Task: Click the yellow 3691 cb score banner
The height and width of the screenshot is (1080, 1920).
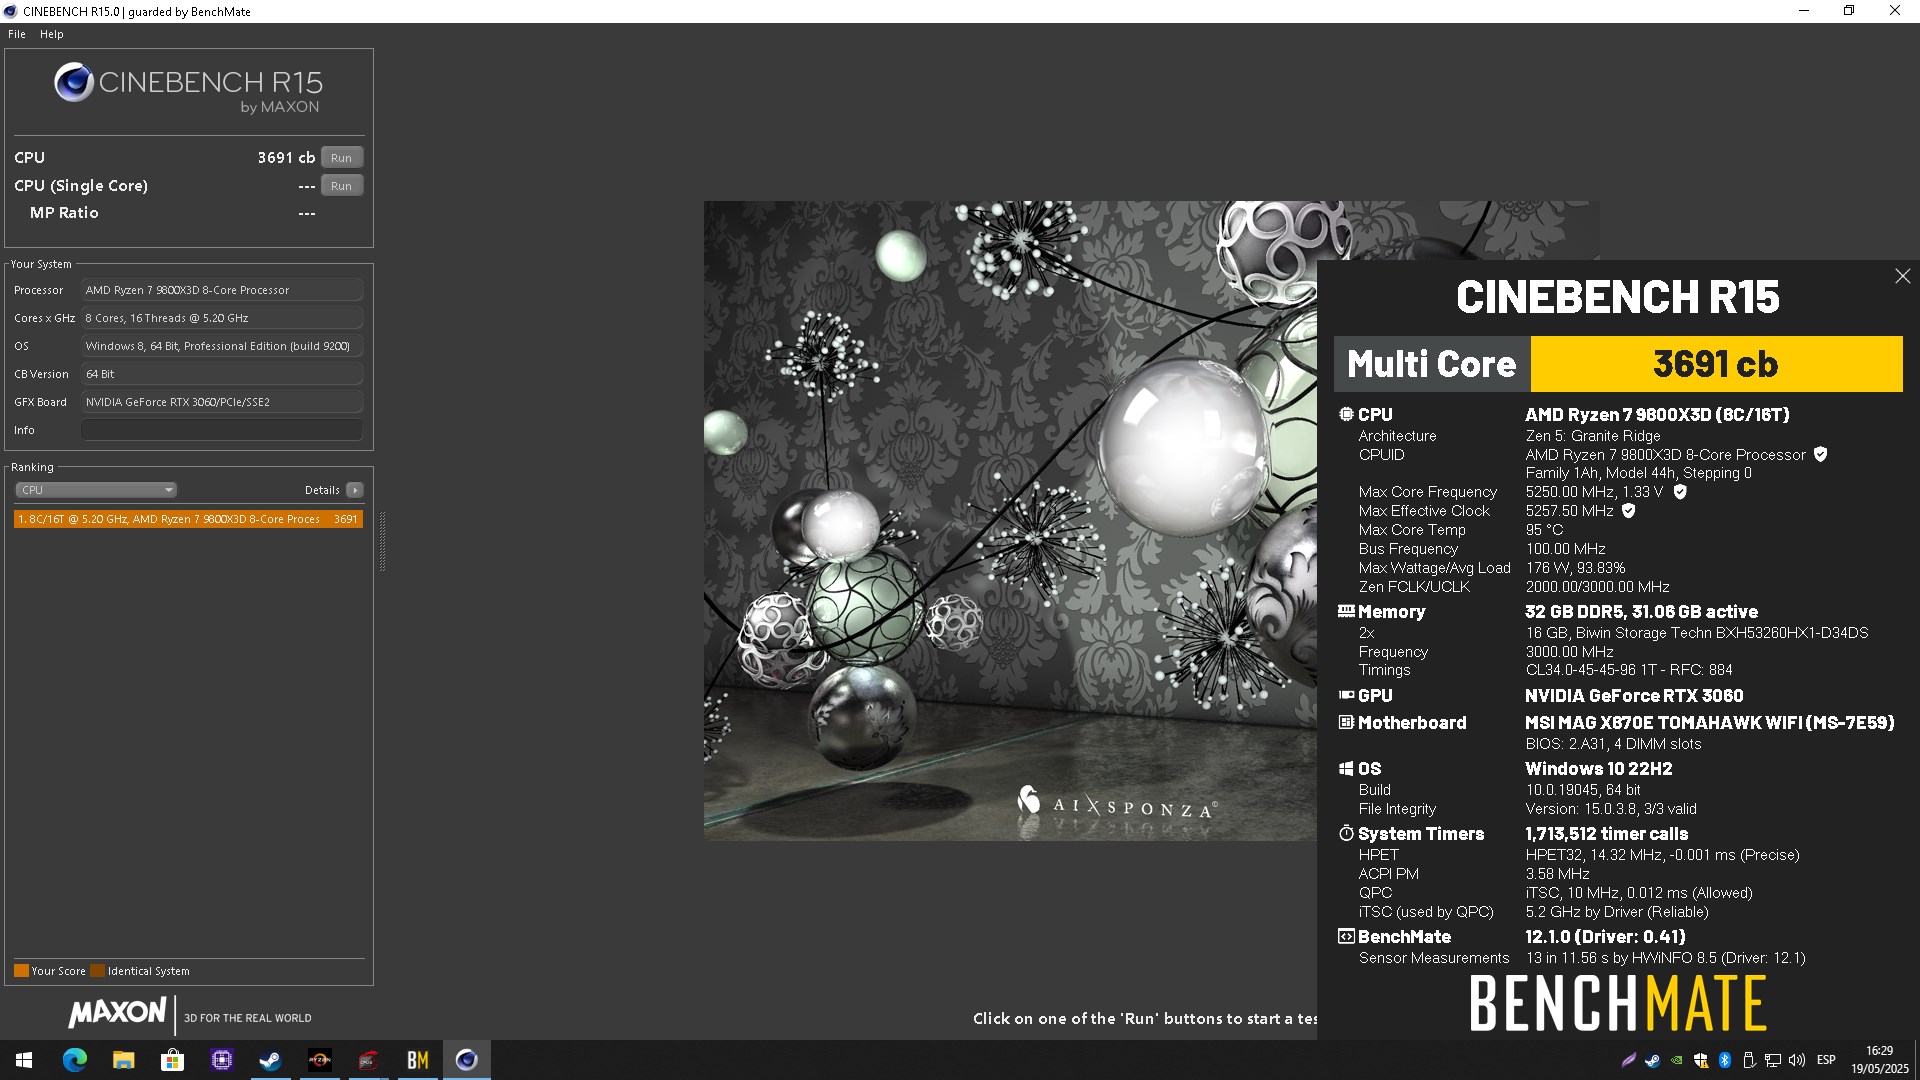Action: tap(1716, 364)
